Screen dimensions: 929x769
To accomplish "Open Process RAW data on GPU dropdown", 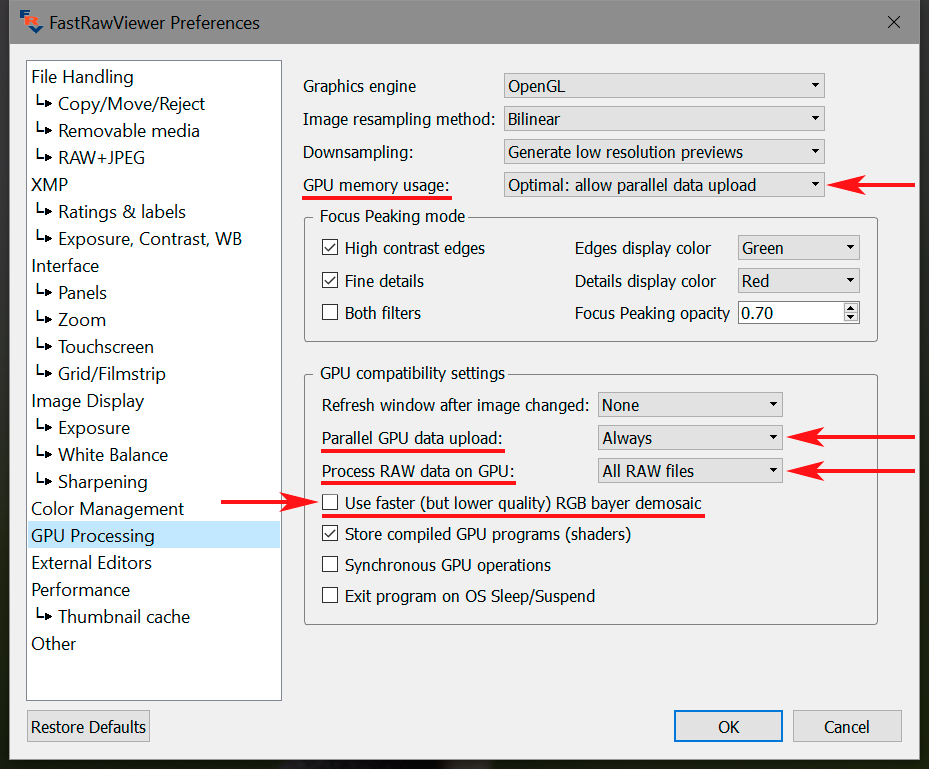I will [690, 471].
